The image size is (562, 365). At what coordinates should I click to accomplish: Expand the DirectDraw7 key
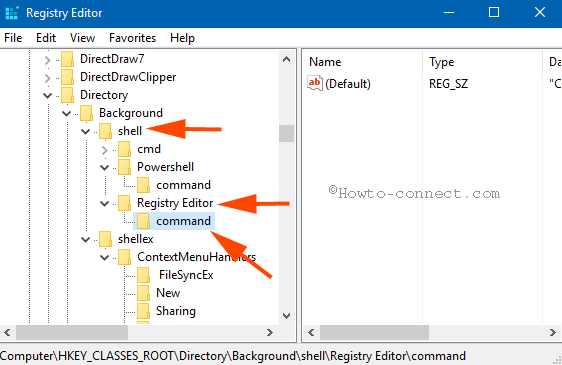coord(47,60)
